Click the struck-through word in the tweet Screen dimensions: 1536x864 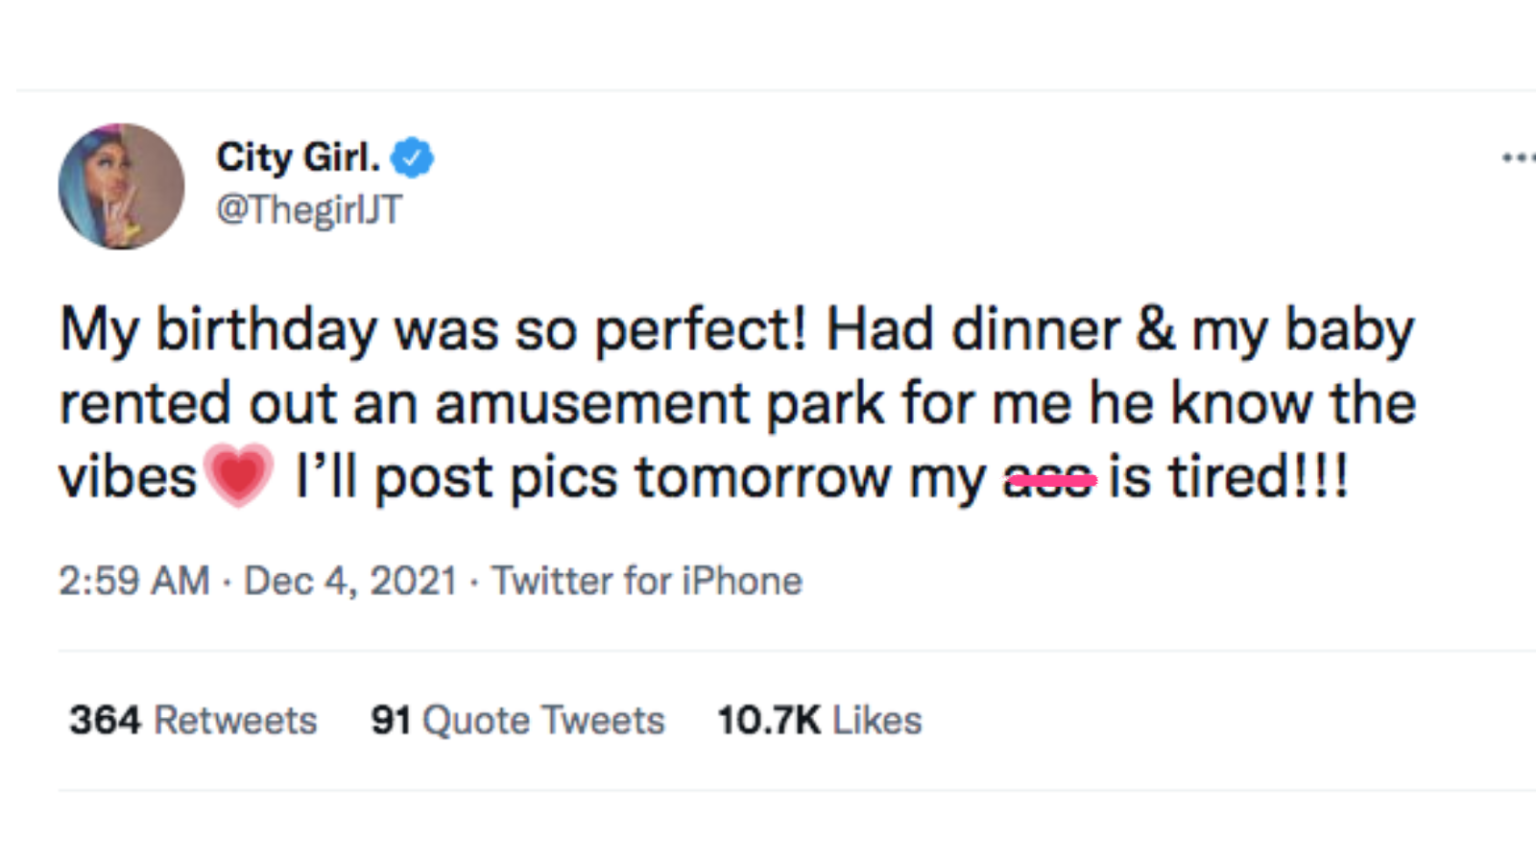pyautogui.click(x=1048, y=477)
